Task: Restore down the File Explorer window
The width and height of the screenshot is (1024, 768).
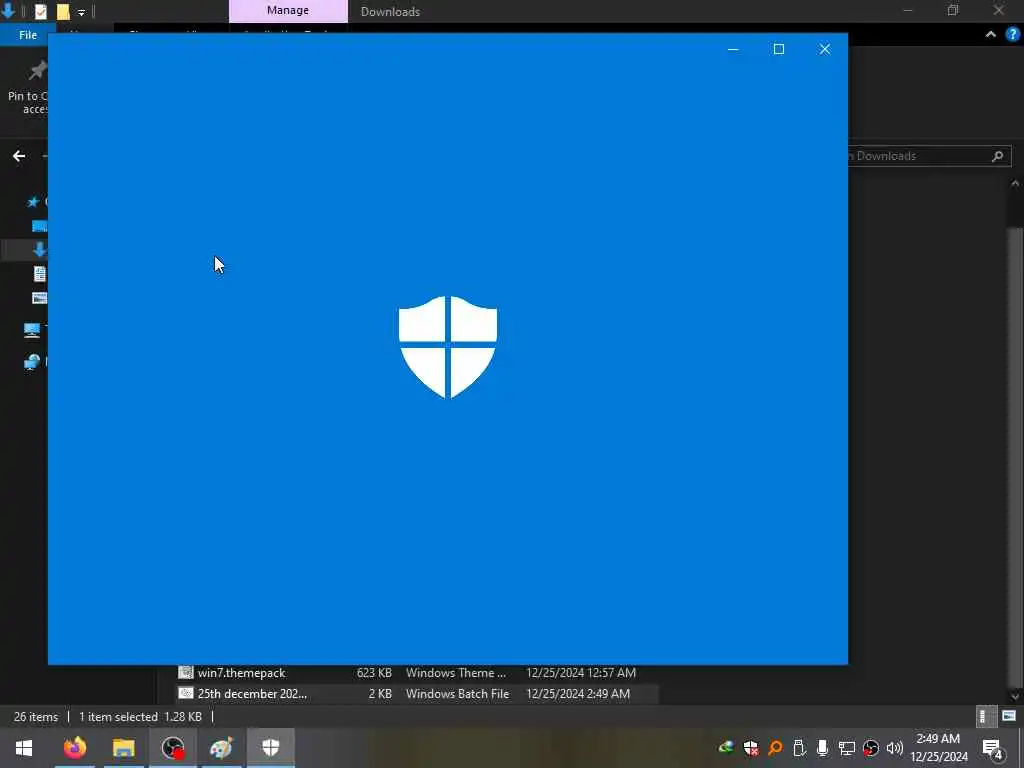Action: click(x=953, y=10)
